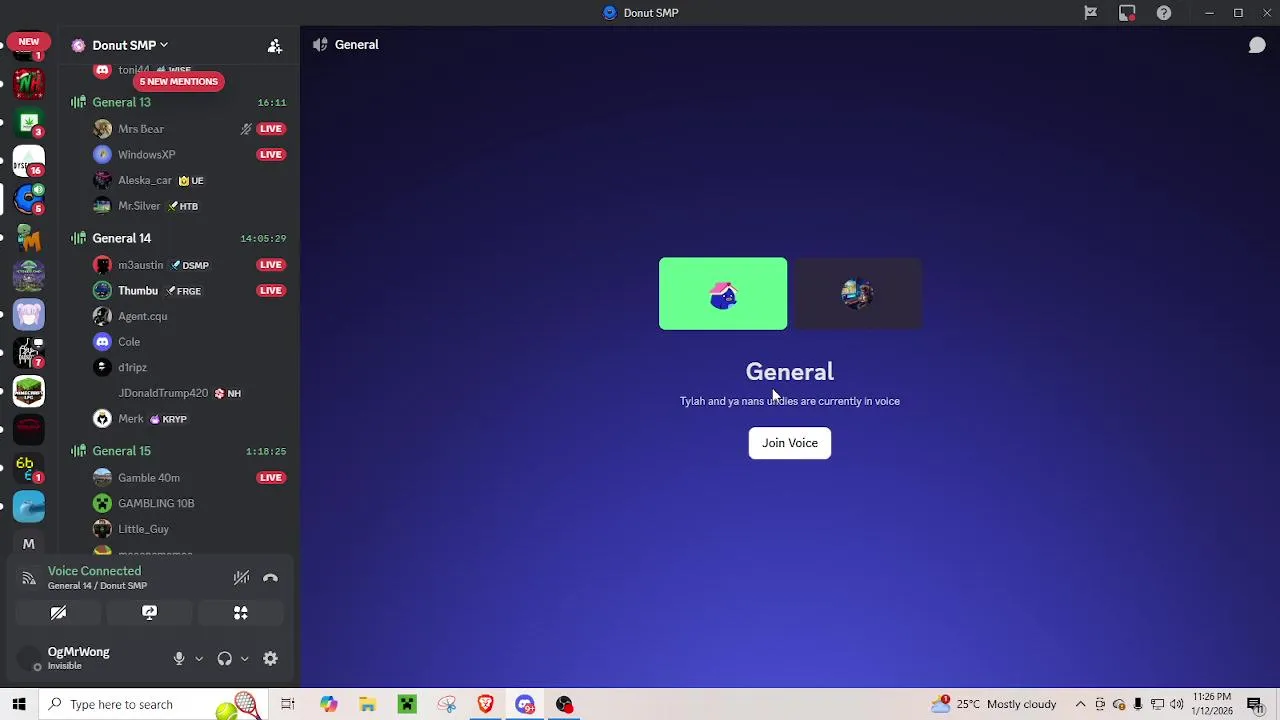Toggle camera on in voice panel
Viewport: 1280px width, 720px height.
tap(58, 612)
